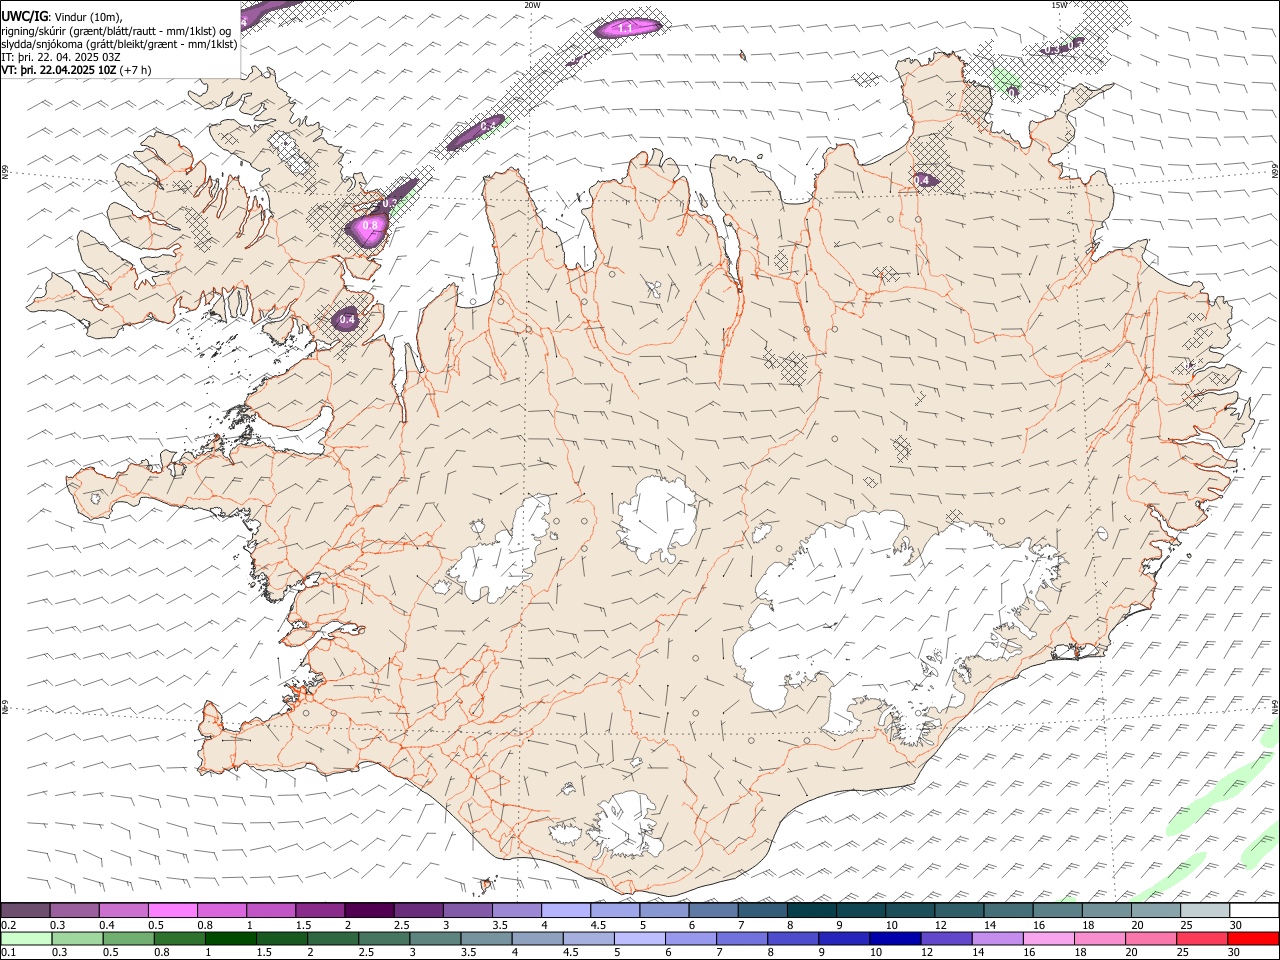Click the 'IT: þri. 22. 04. 2025 03Z' line
The image size is (1280, 960).
(x=60, y=57)
